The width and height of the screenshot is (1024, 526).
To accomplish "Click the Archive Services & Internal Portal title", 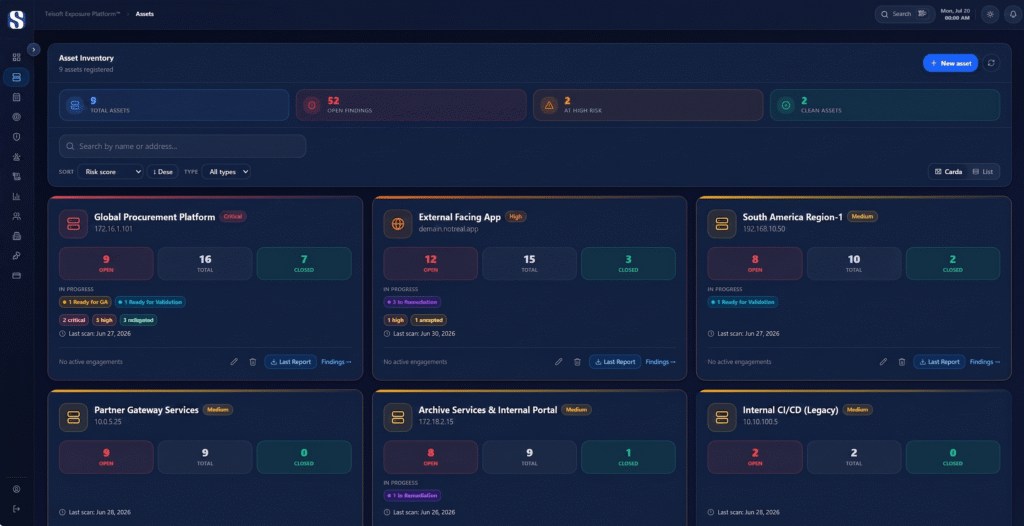I will coord(488,410).
